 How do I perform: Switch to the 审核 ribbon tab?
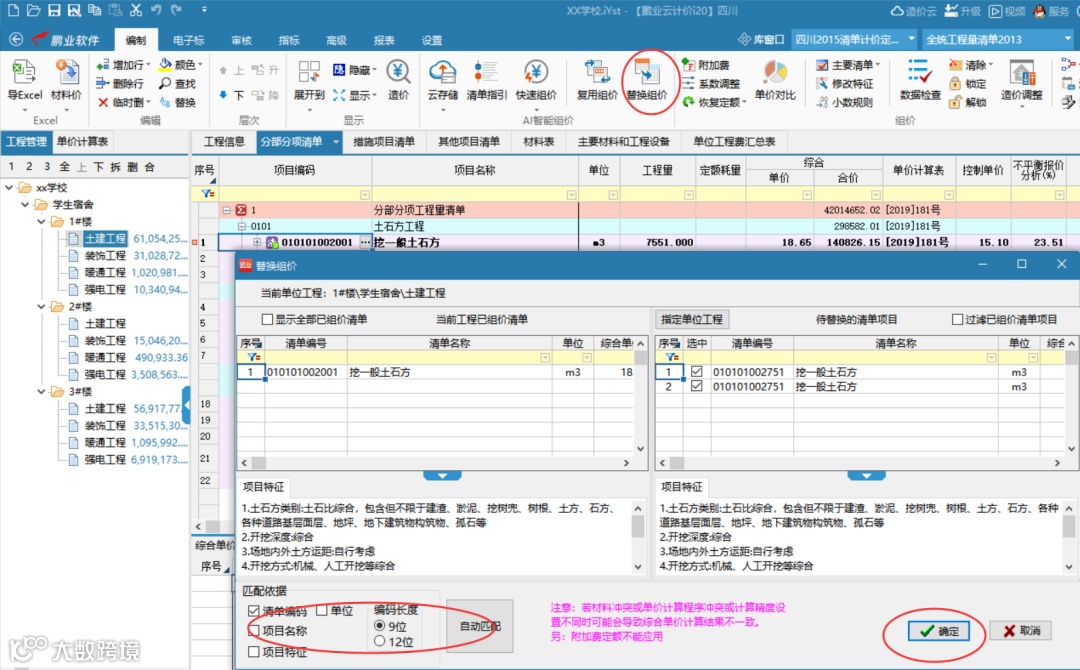(x=241, y=40)
